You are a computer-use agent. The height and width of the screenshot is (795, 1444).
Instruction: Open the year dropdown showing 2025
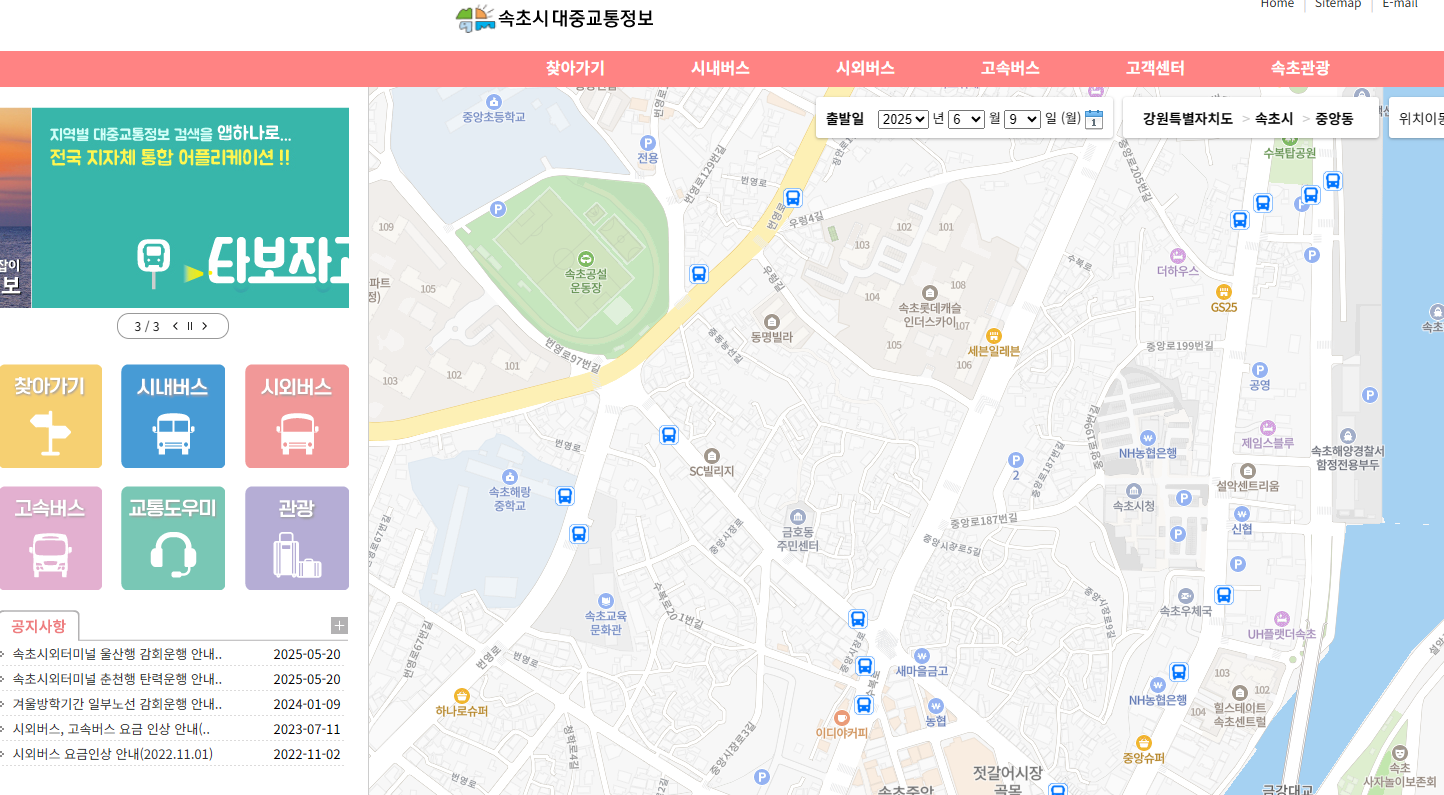pyautogui.click(x=903, y=118)
